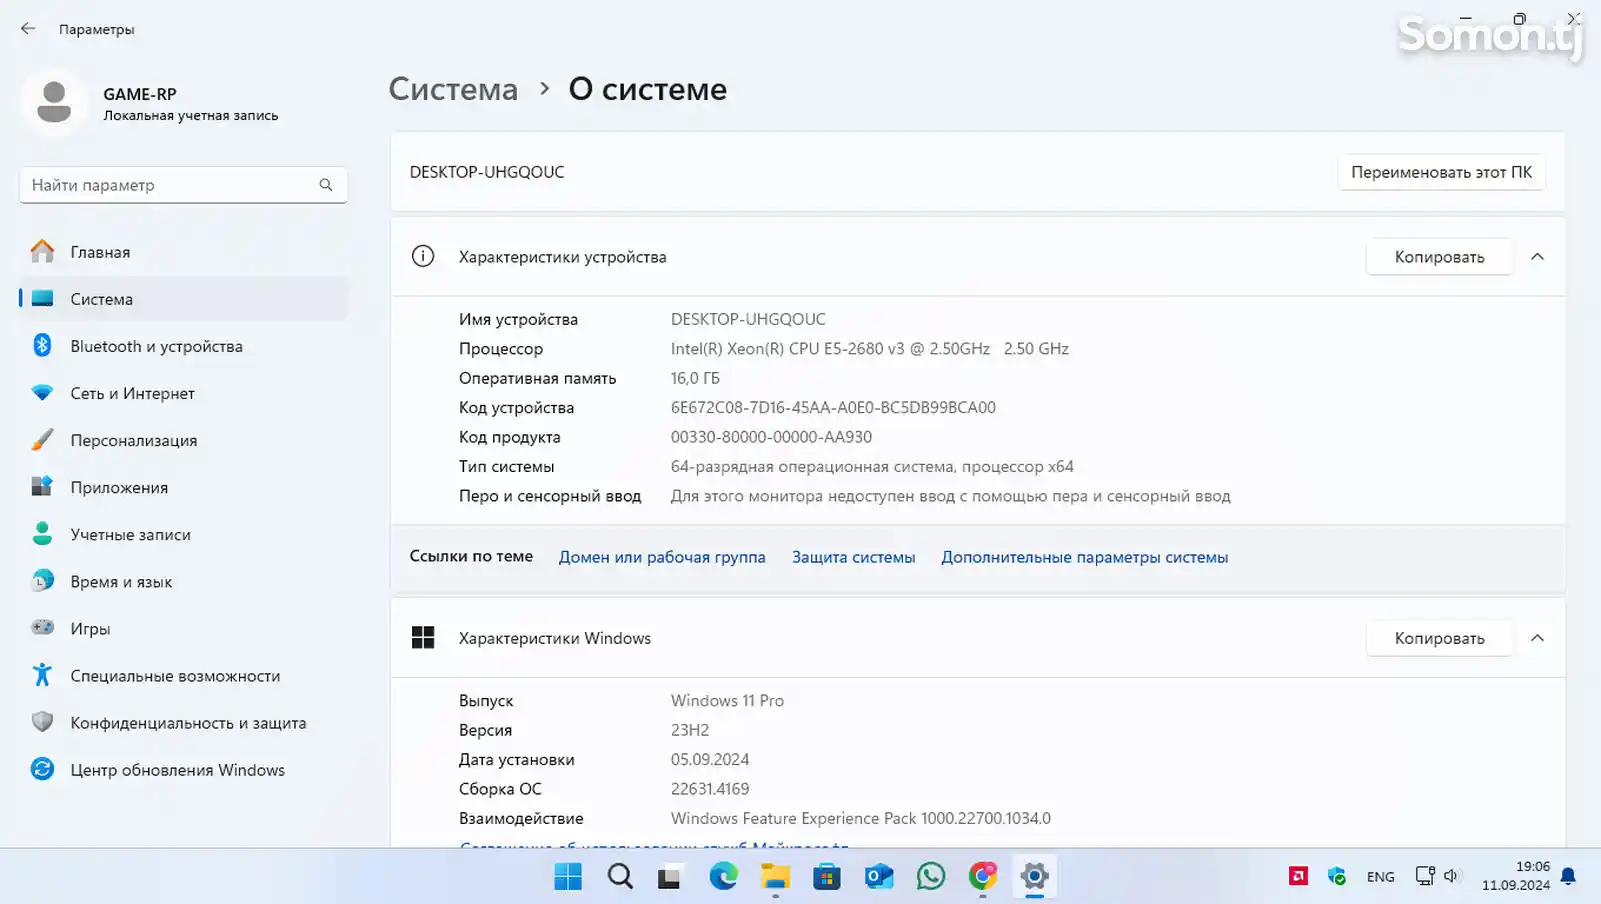Click the version 23H2 value

(690, 730)
